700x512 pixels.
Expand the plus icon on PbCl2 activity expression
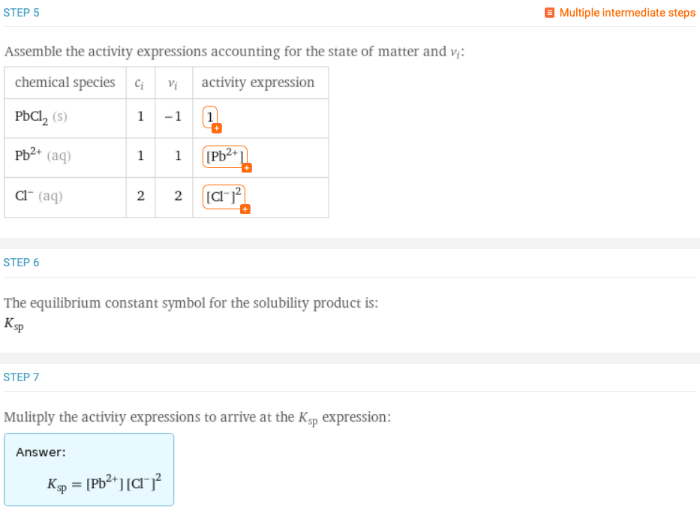point(216,128)
